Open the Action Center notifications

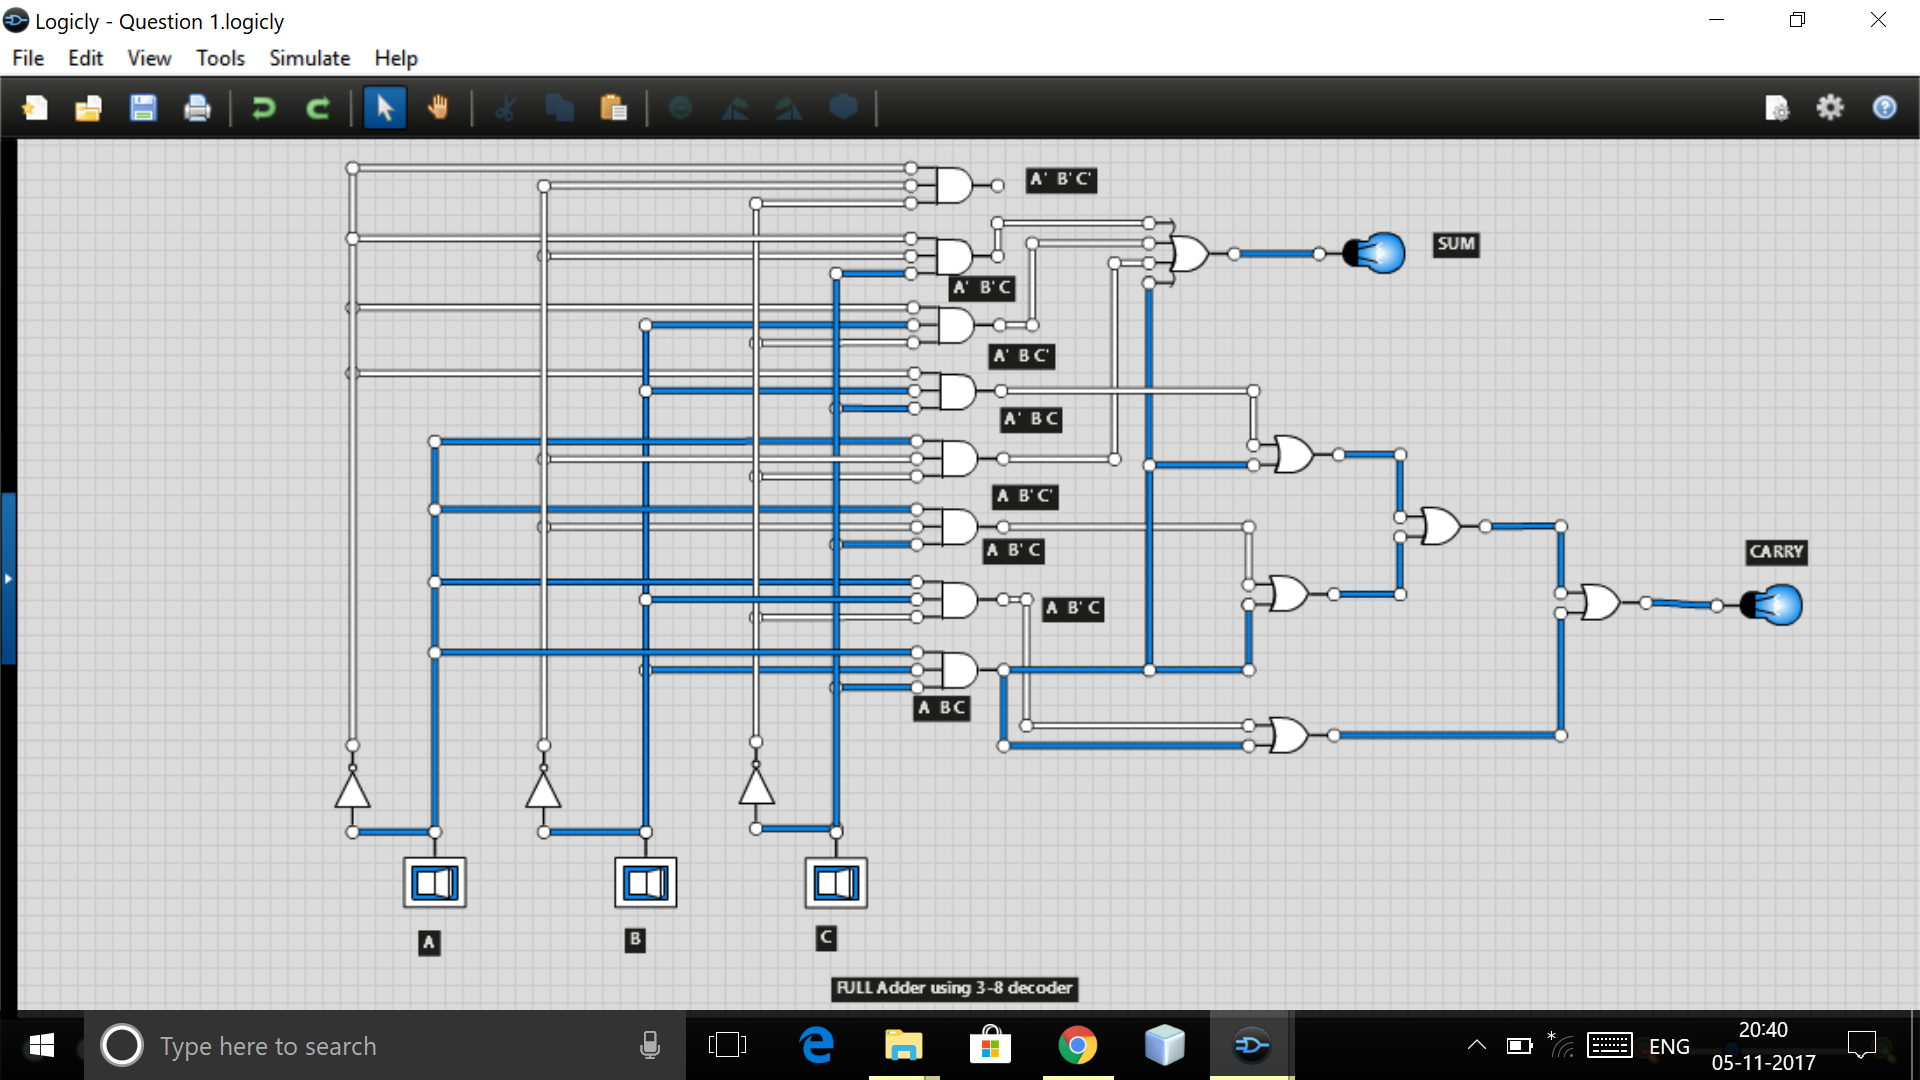pos(1862,1046)
